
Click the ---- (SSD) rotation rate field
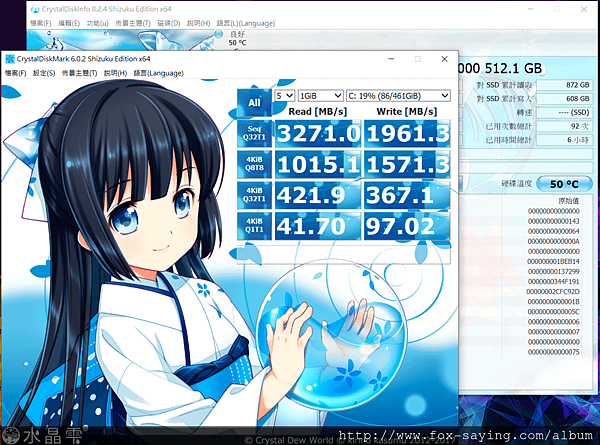coord(565,112)
